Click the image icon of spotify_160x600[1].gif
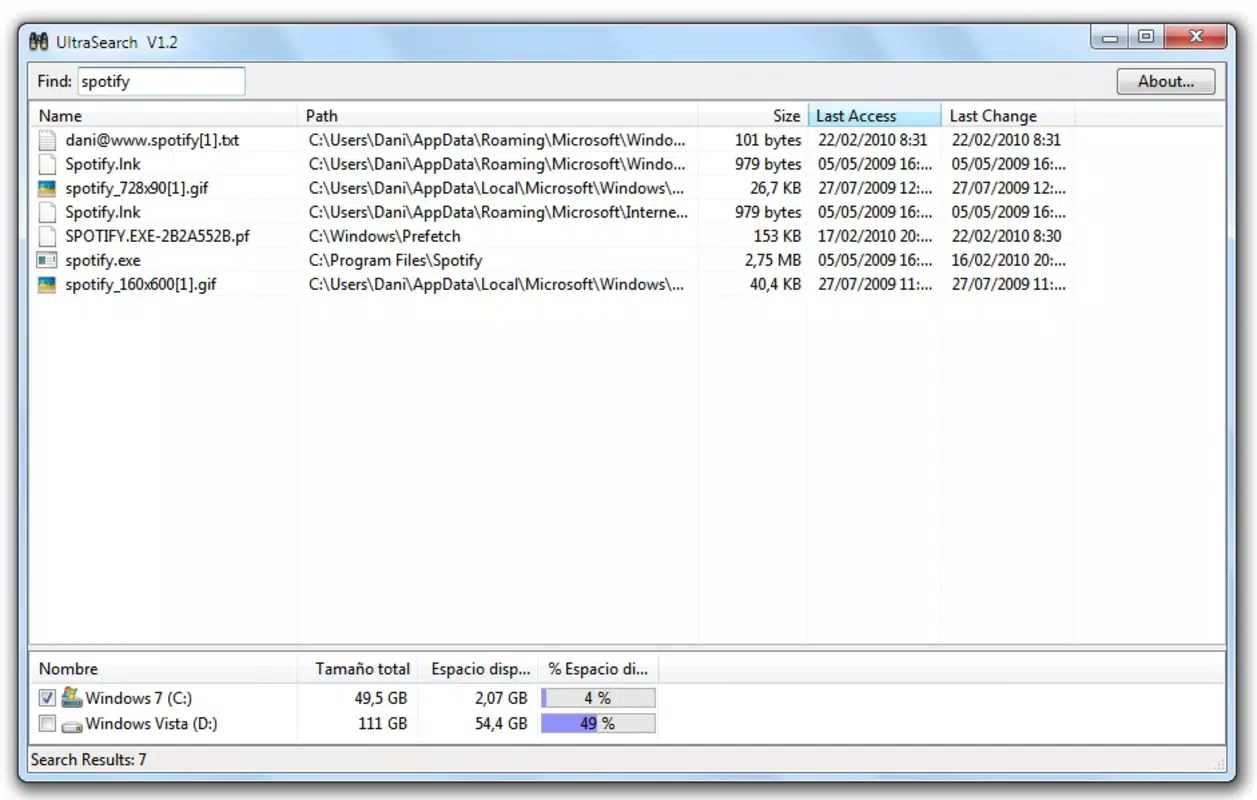1257x800 pixels. click(47, 284)
